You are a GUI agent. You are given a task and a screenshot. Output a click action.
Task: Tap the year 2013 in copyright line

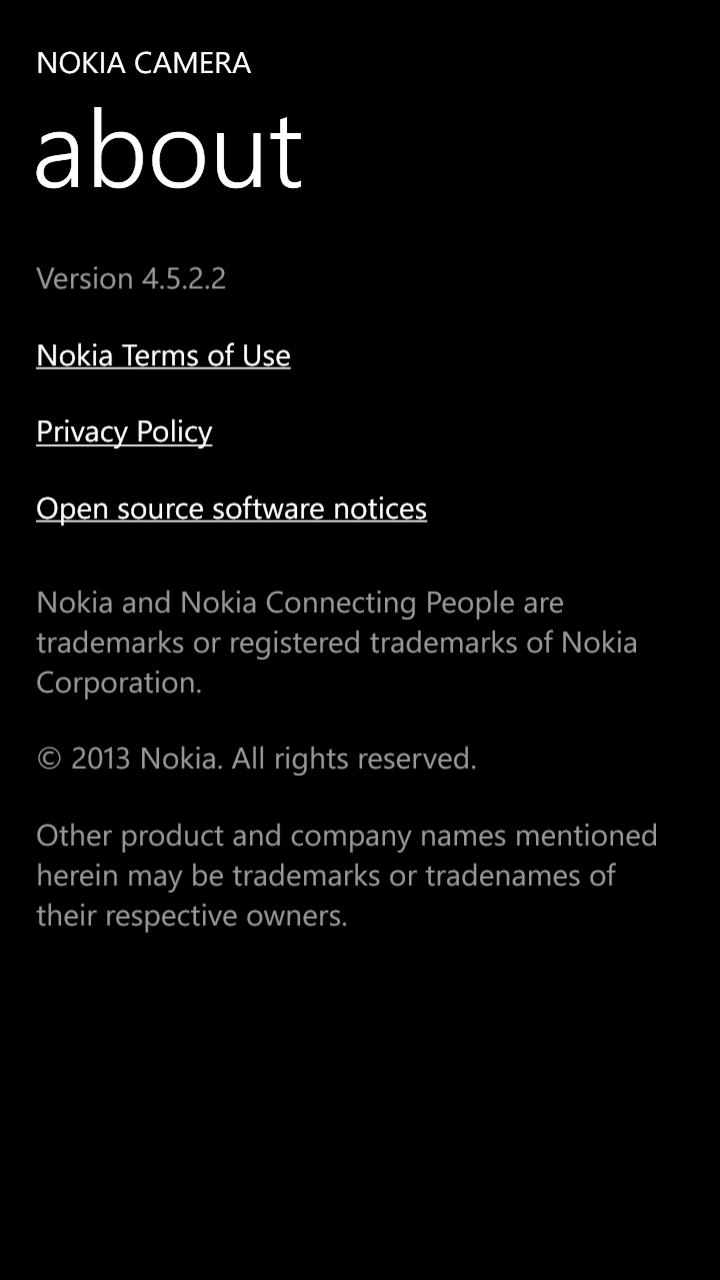click(x=101, y=759)
